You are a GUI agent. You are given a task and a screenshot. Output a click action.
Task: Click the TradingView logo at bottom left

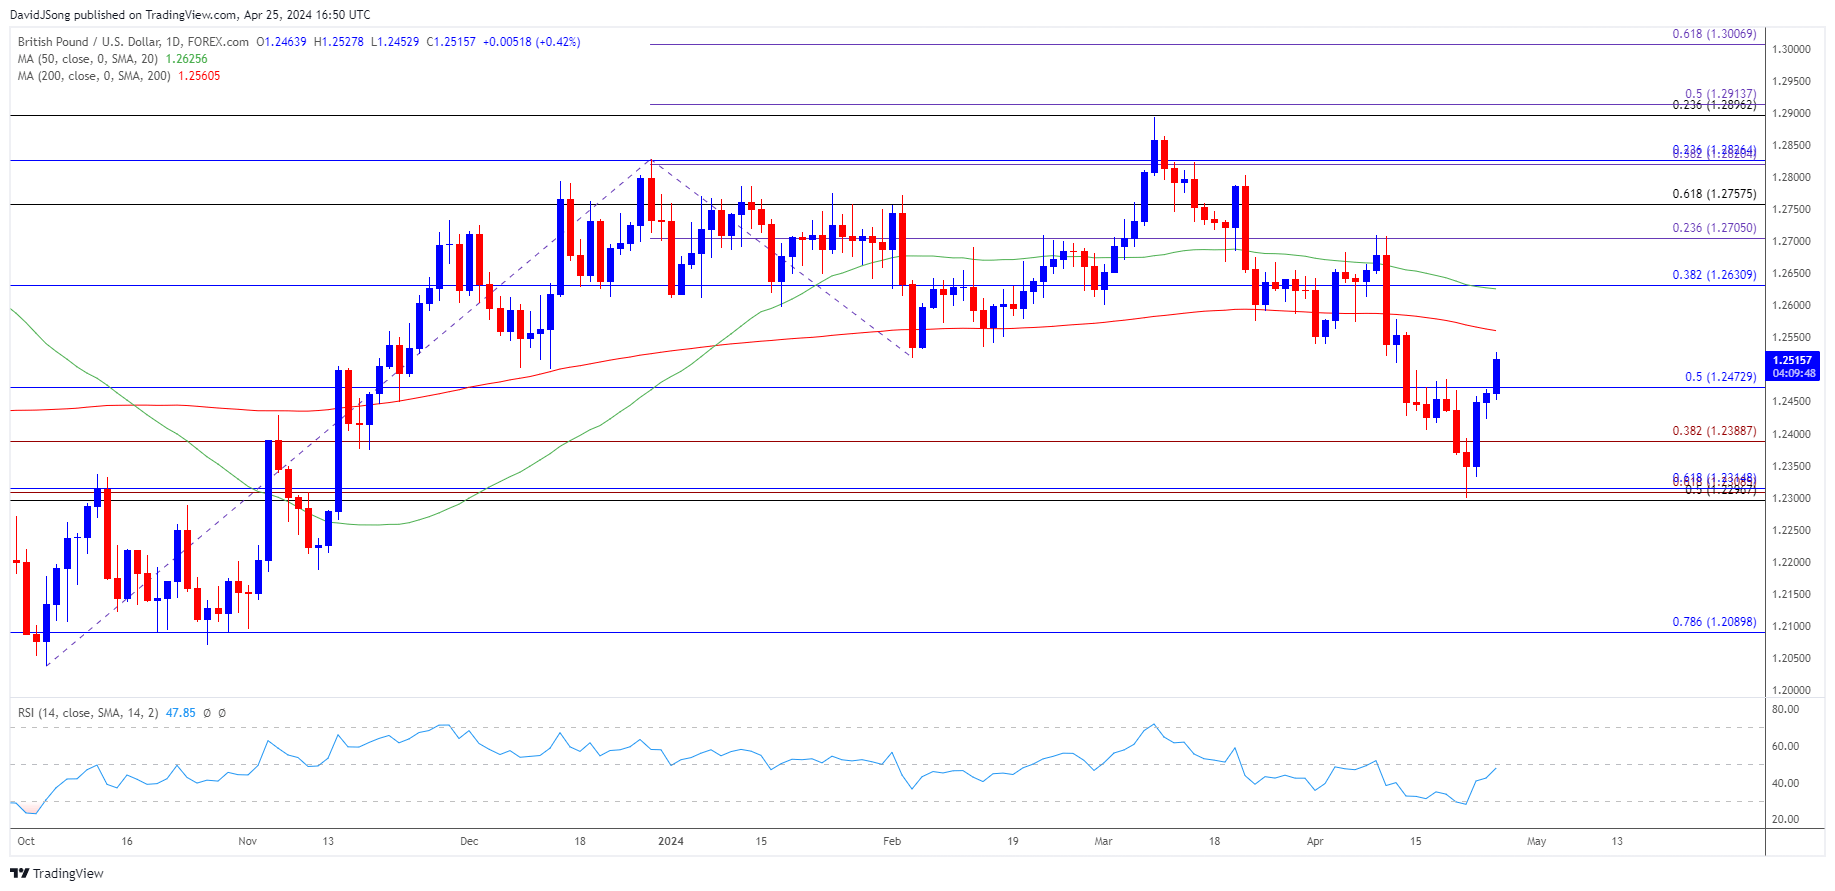57,873
